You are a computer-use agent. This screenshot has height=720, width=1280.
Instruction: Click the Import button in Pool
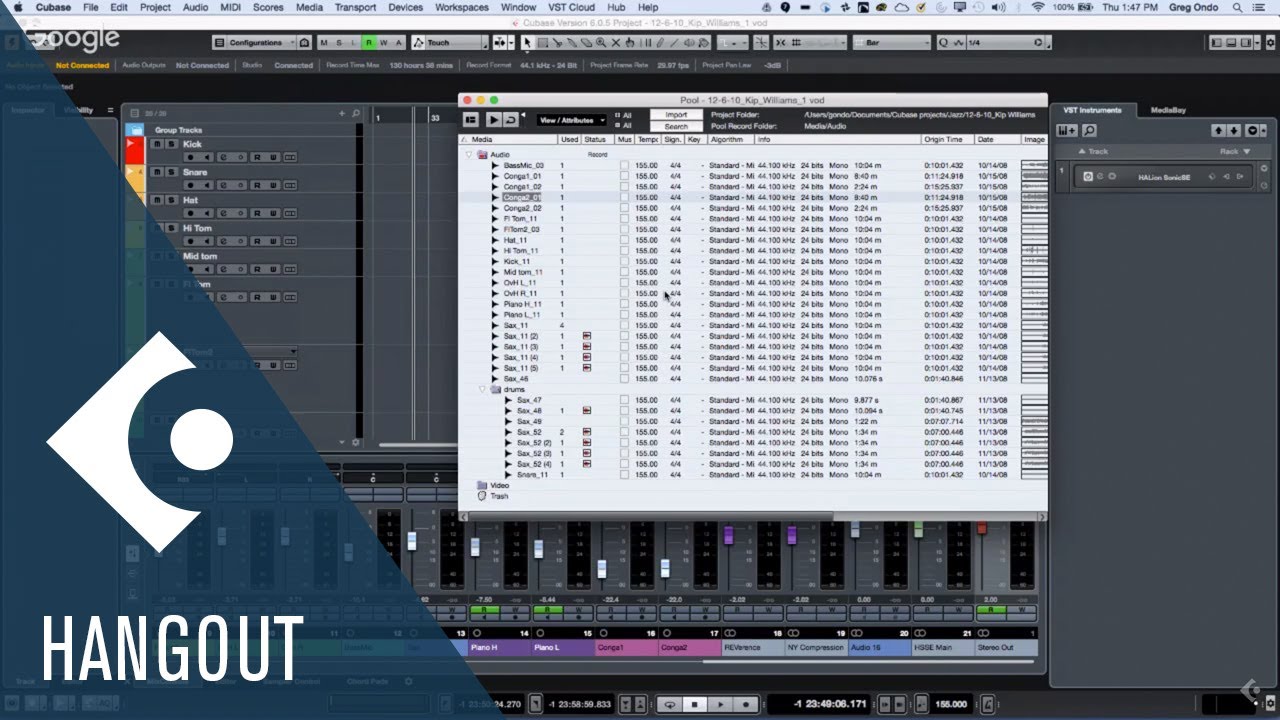[676, 115]
